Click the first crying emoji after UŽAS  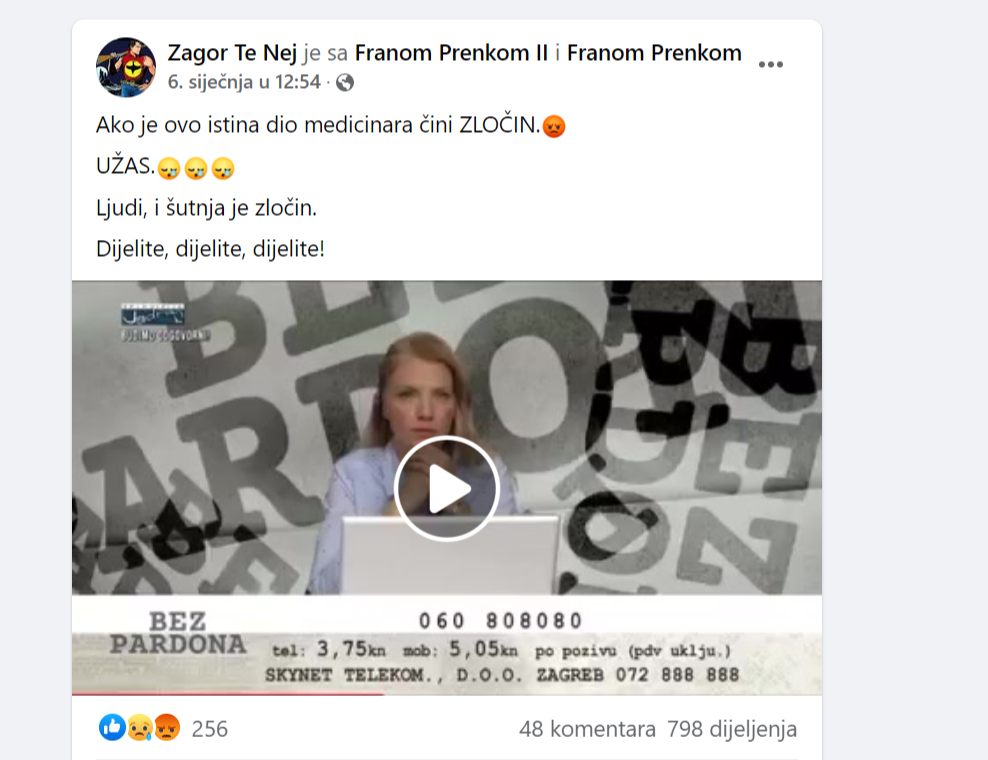click(x=169, y=168)
